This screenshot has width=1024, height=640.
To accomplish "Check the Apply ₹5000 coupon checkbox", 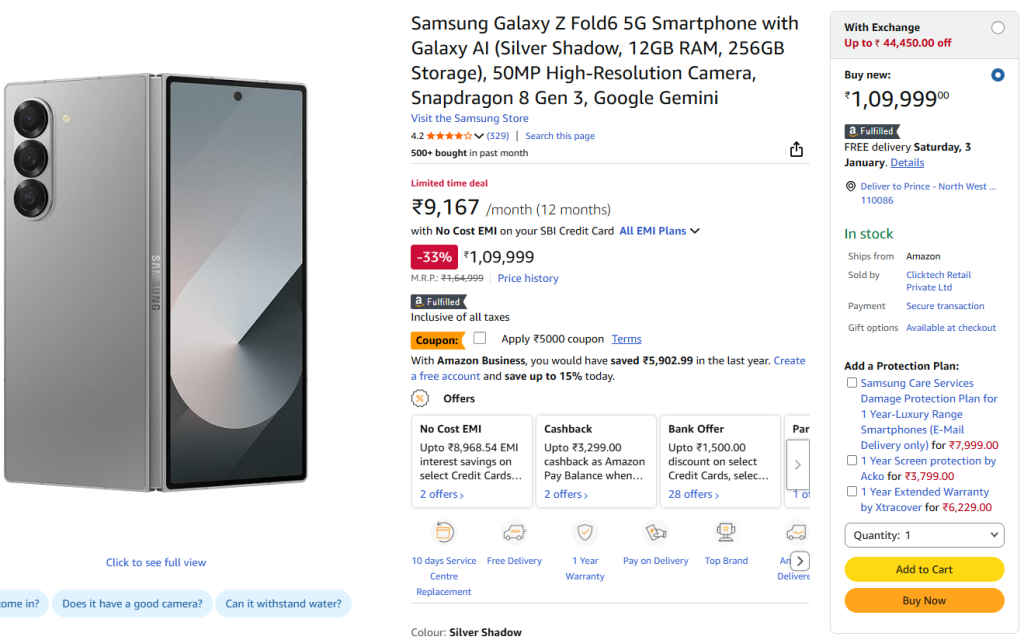I will point(479,338).
